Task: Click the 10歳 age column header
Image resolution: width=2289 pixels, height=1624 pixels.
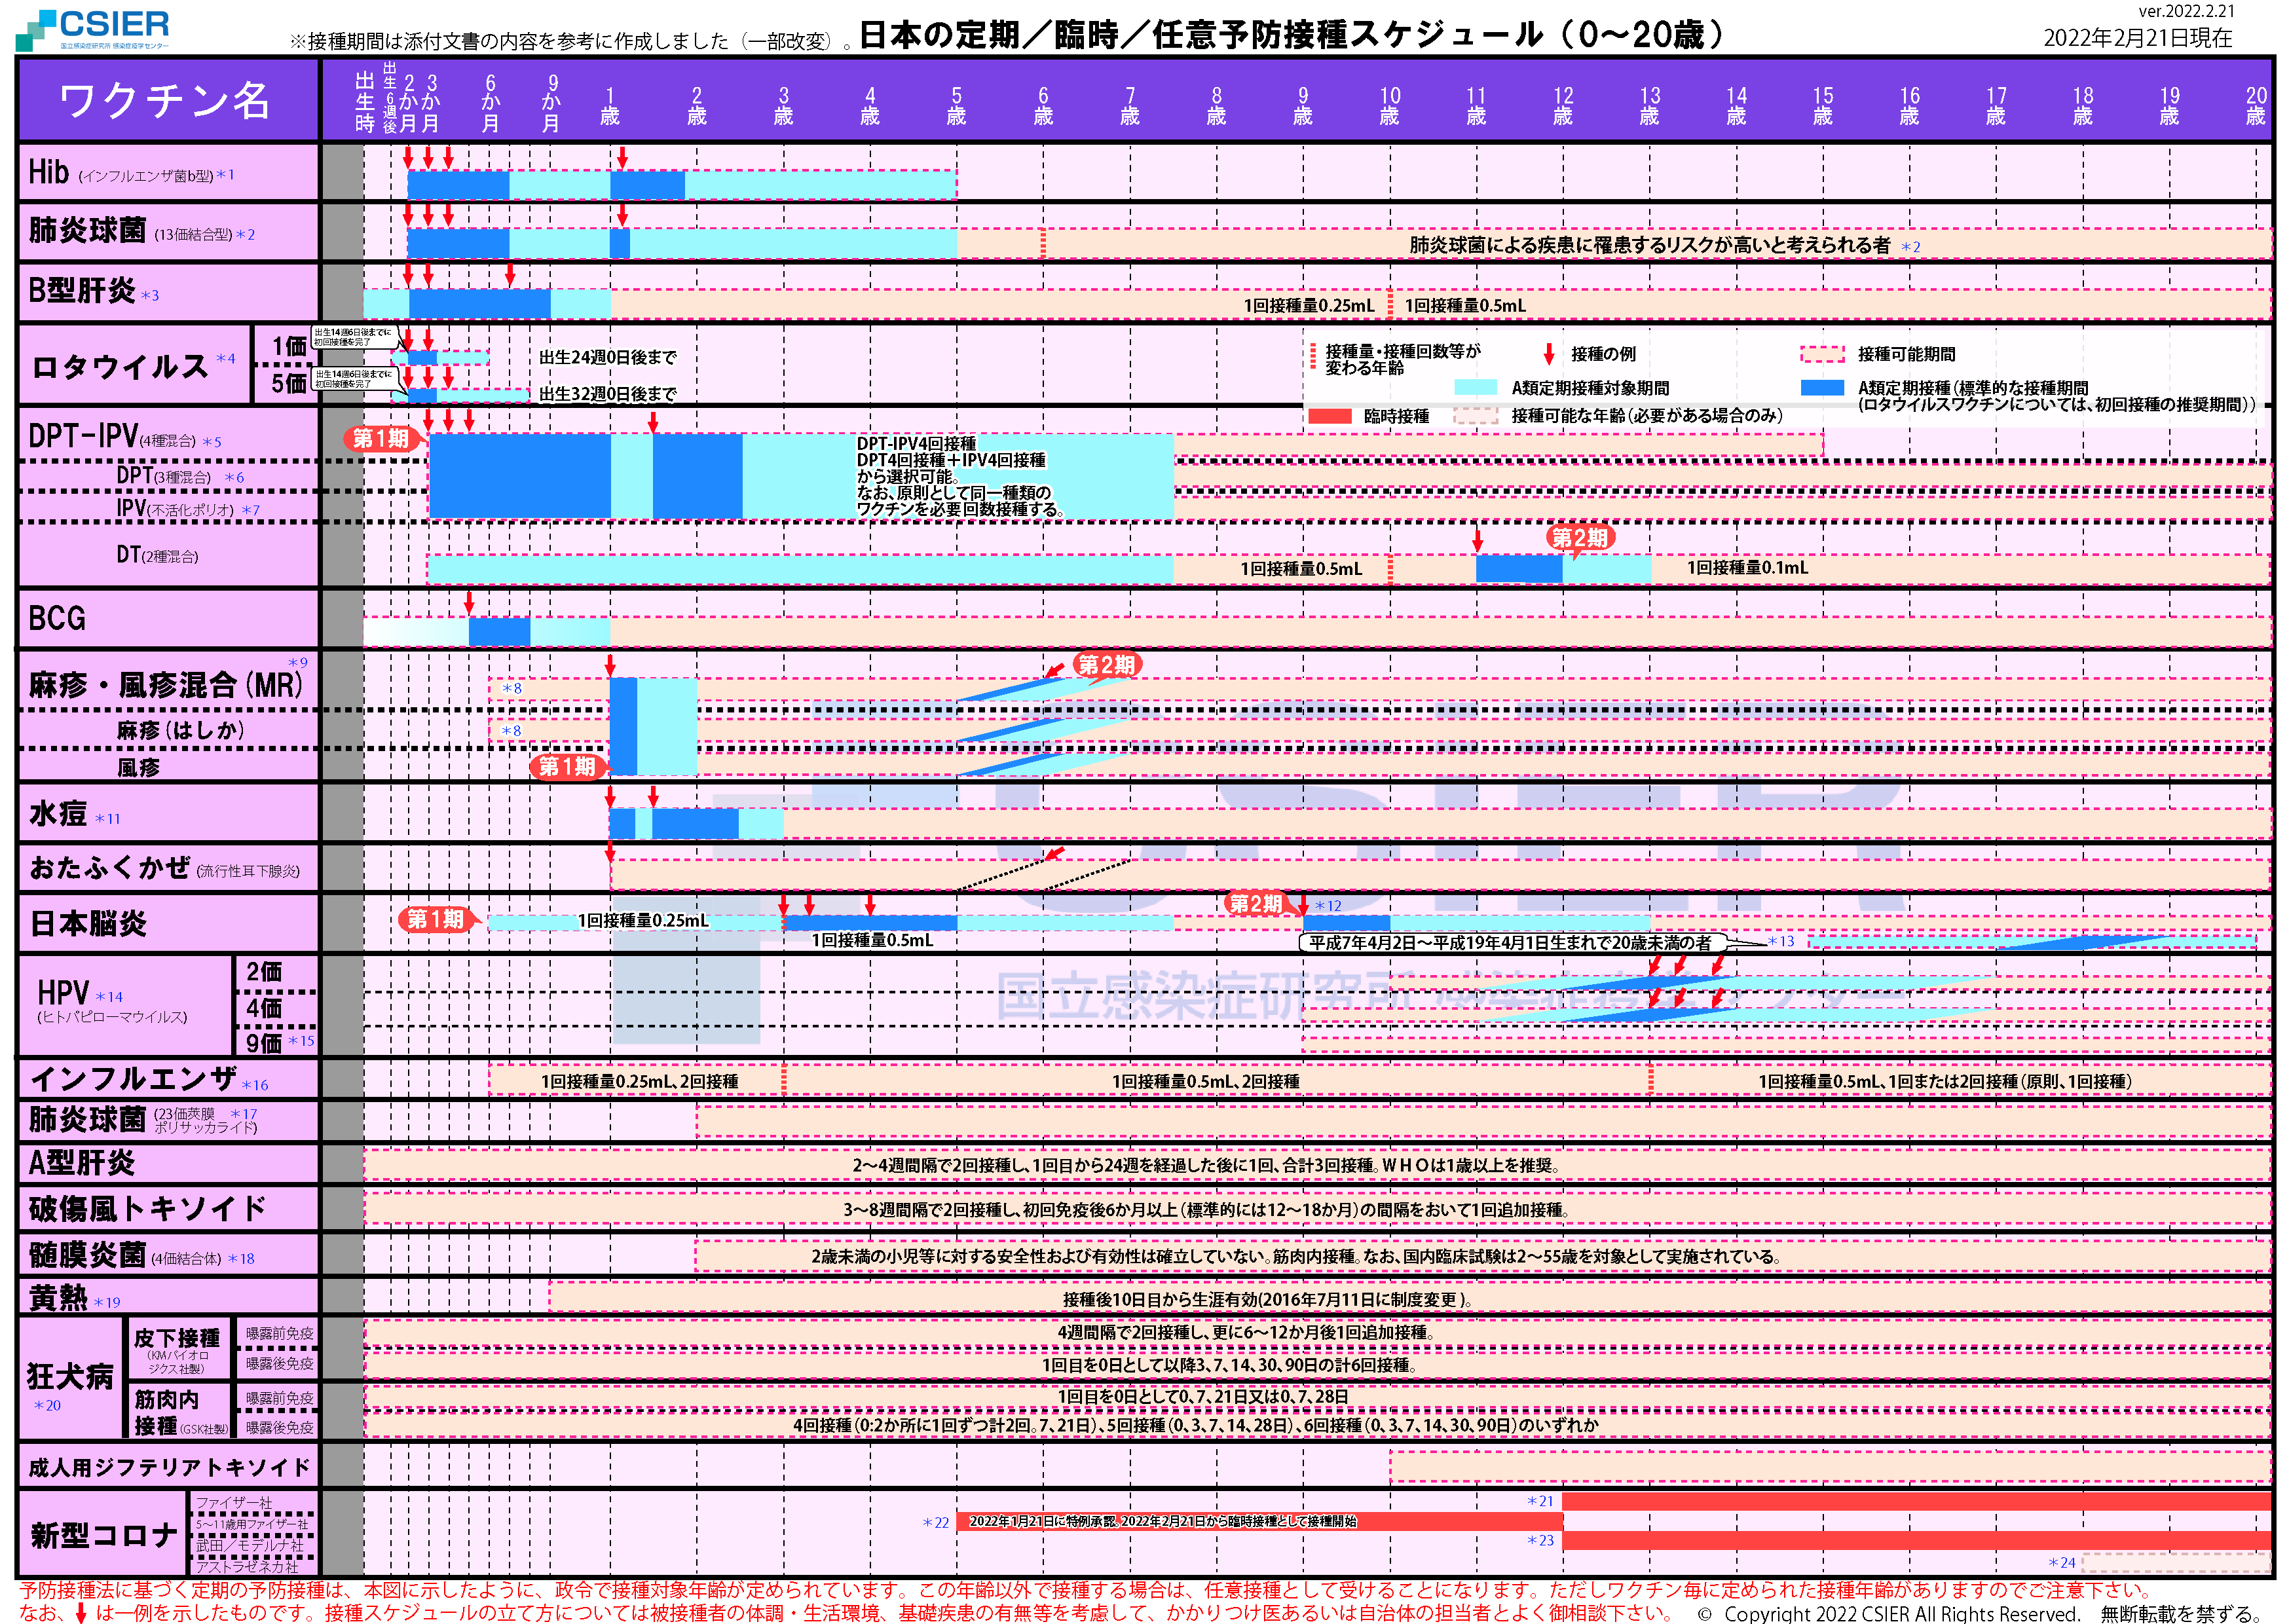Action: 1390,105
